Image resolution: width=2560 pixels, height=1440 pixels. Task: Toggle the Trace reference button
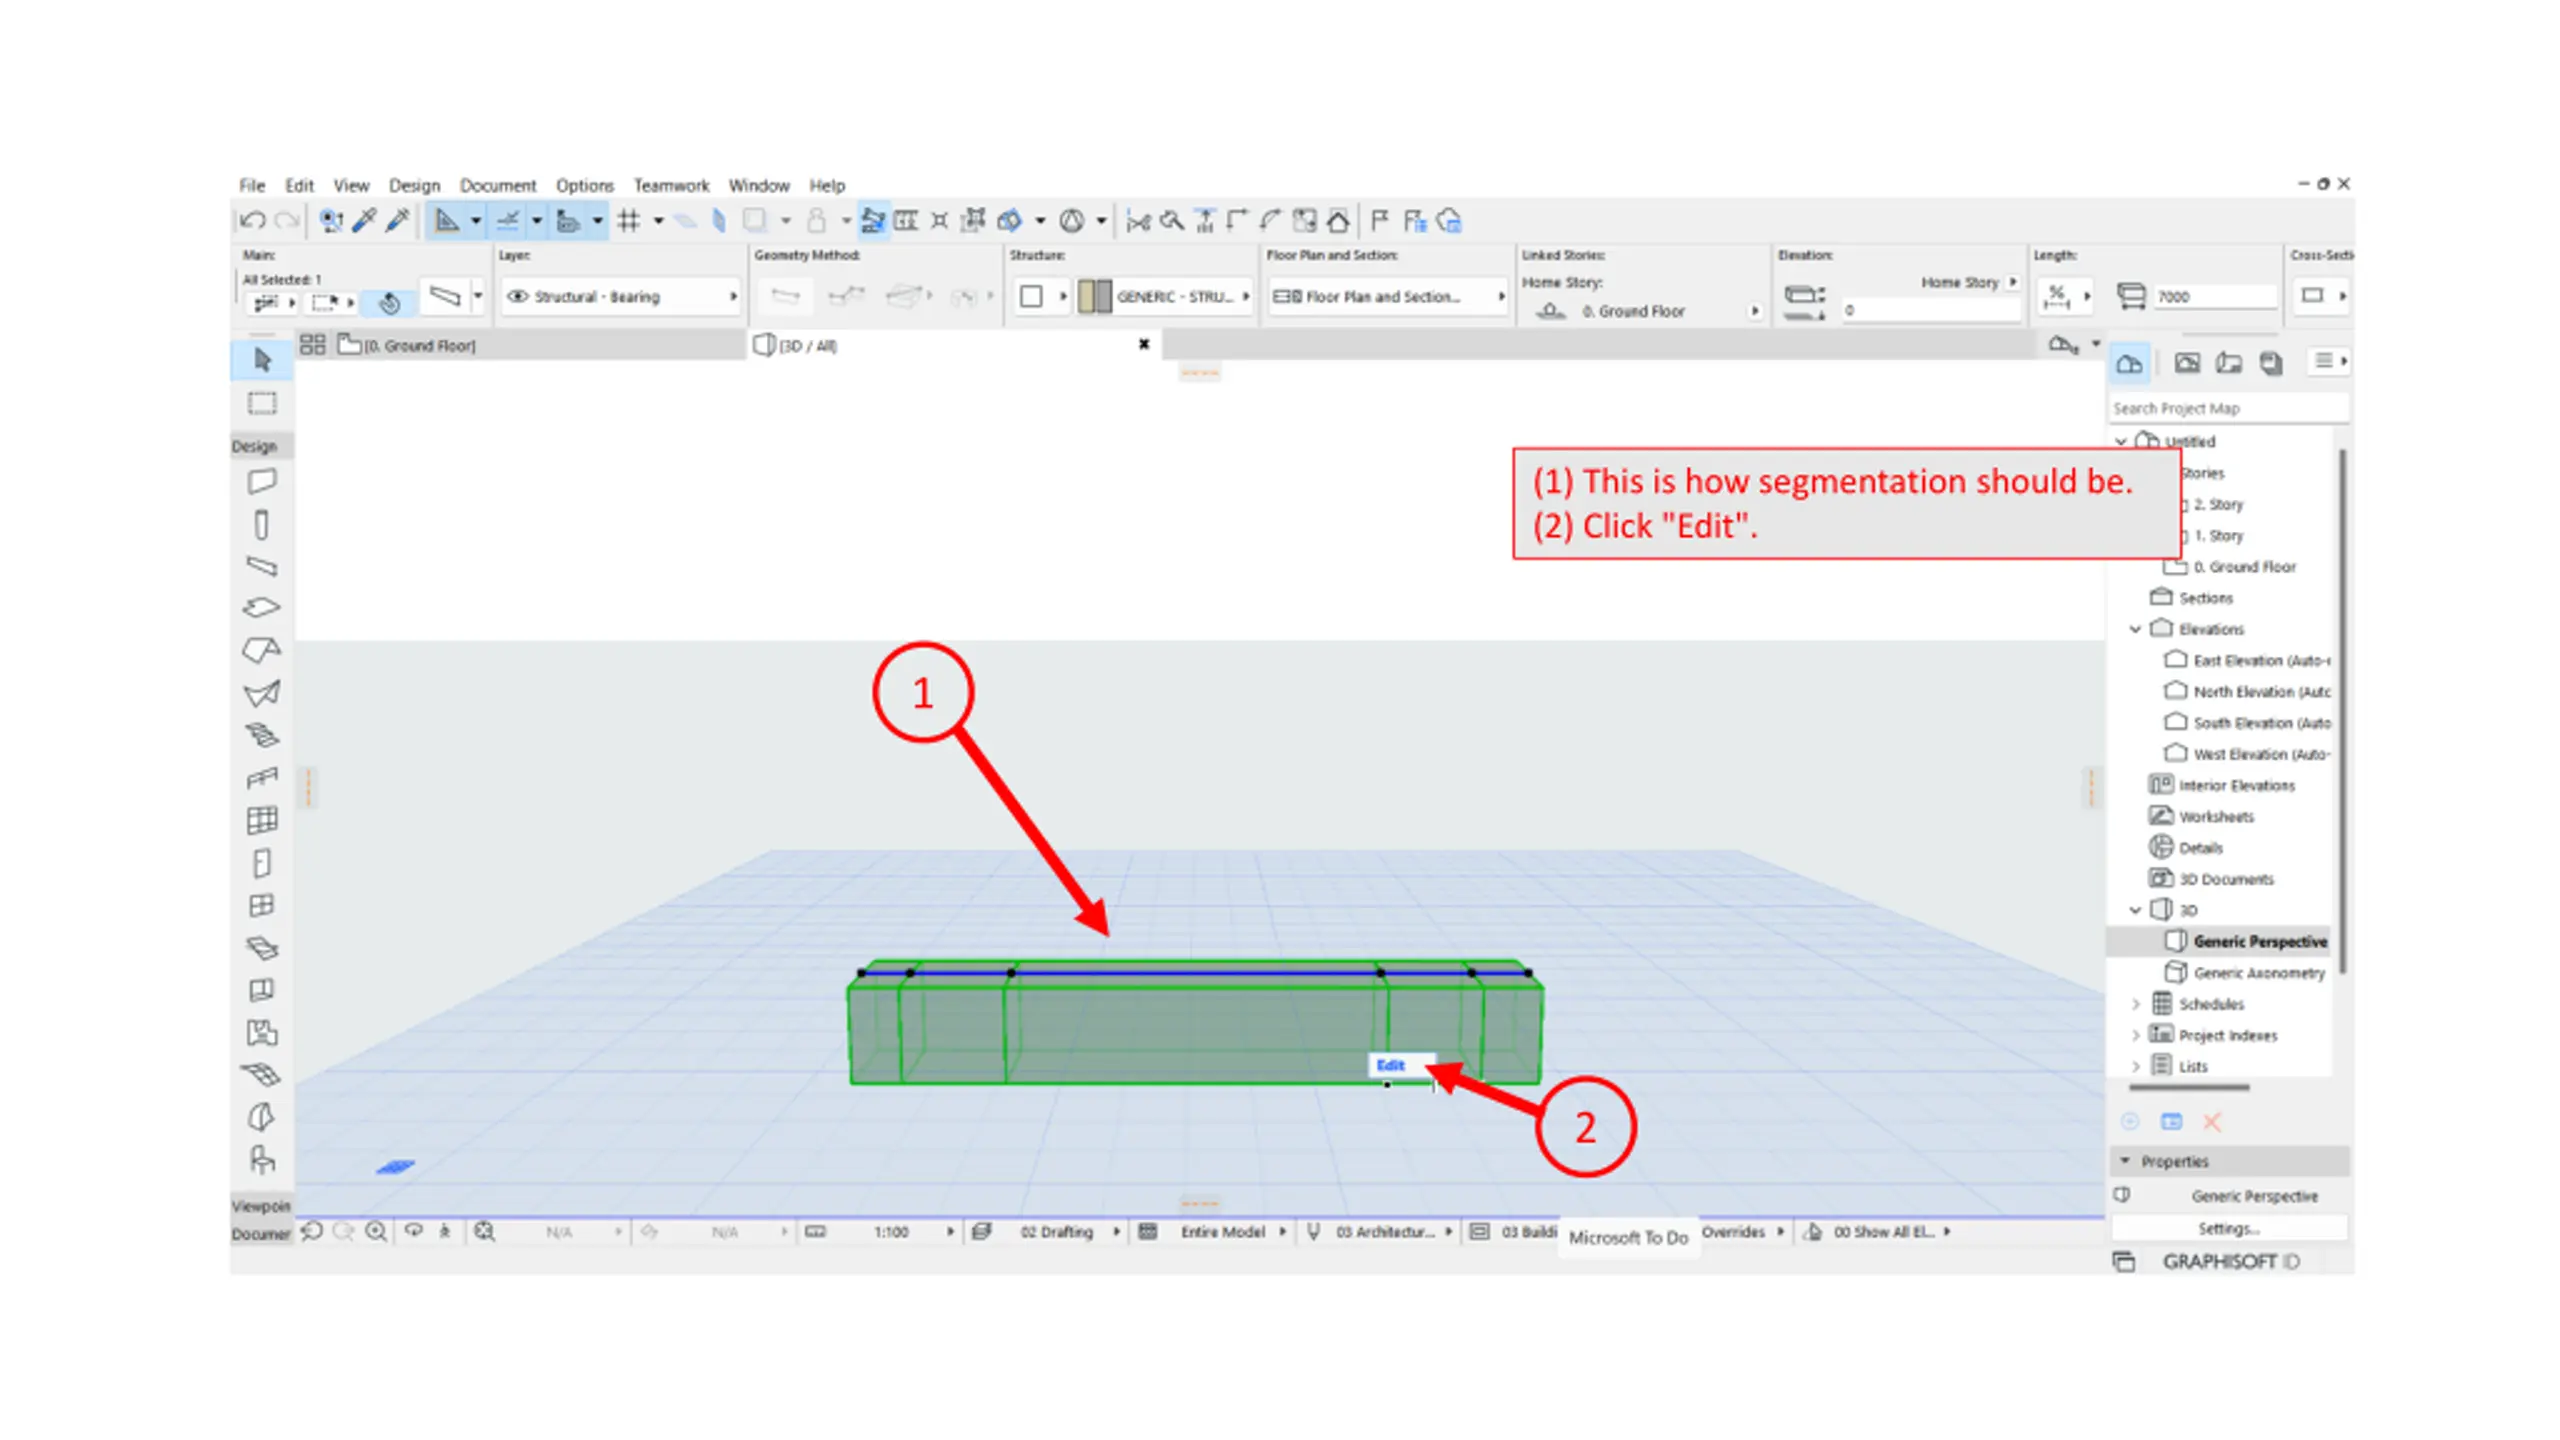pos(754,220)
